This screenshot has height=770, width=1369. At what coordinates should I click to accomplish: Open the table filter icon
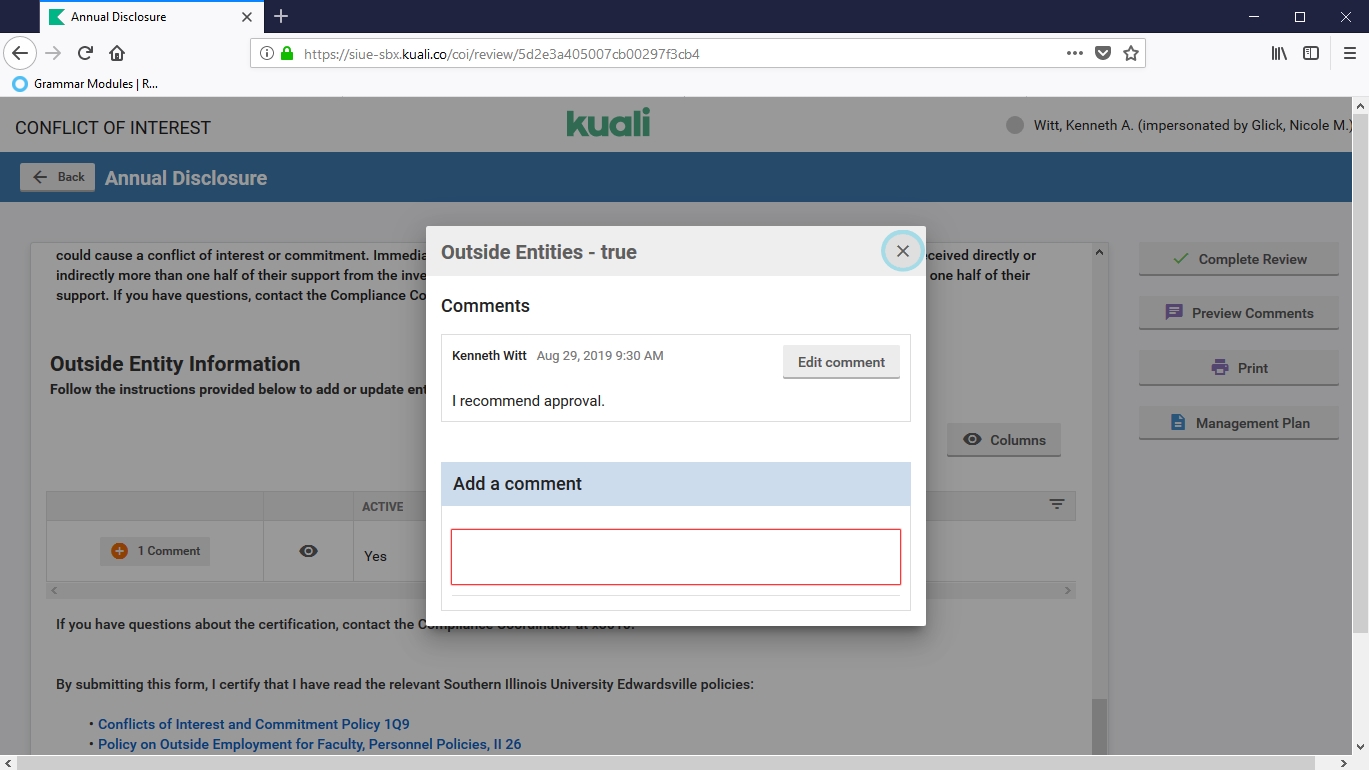click(x=1057, y=505)
